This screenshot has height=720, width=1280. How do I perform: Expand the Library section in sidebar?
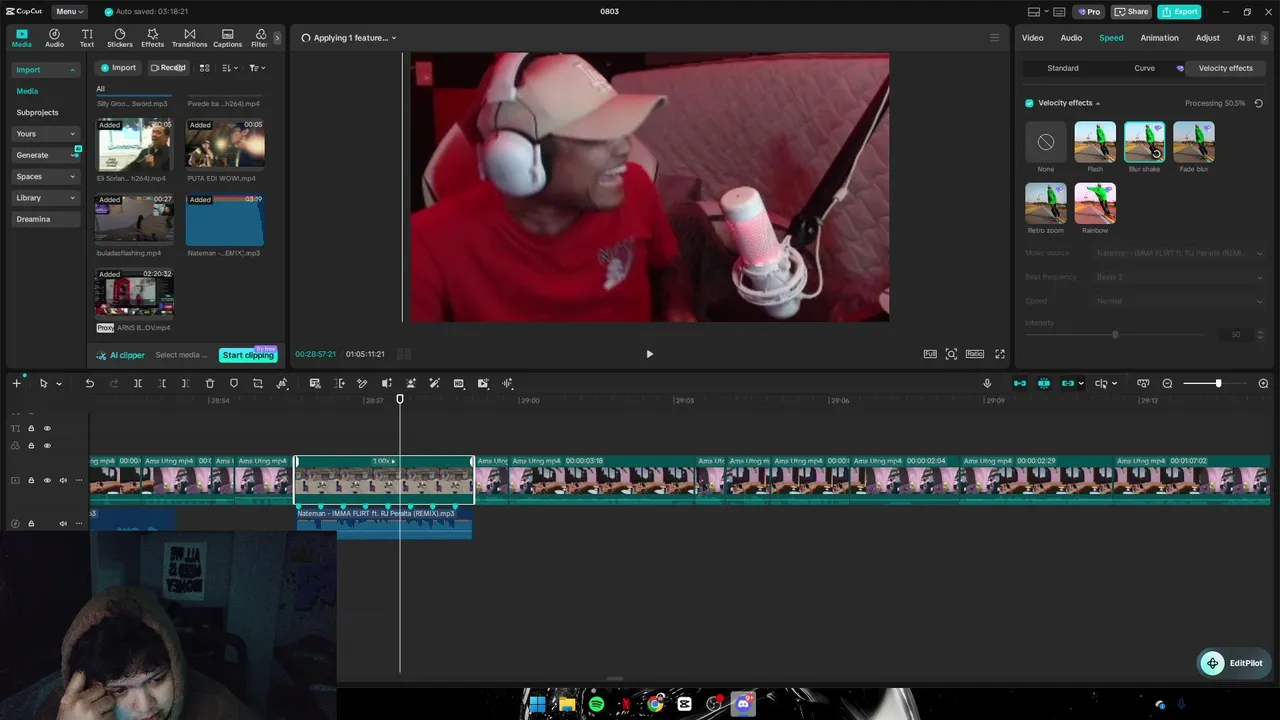coord(72,198)
